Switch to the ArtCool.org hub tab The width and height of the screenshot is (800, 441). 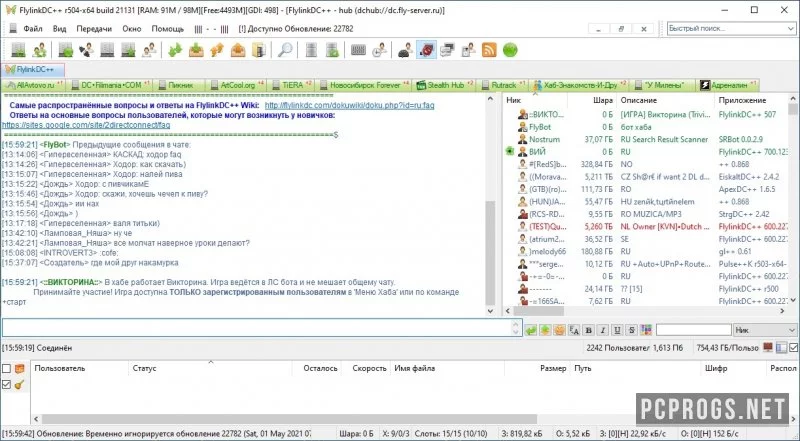click(x=237, y=85)
